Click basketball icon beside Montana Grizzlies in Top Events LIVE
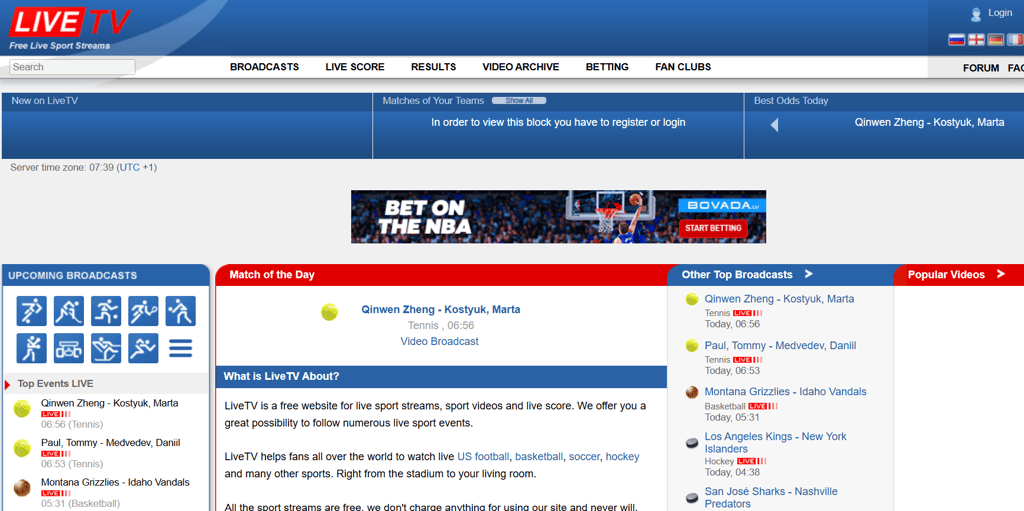1024x511 pixels. 22,487
